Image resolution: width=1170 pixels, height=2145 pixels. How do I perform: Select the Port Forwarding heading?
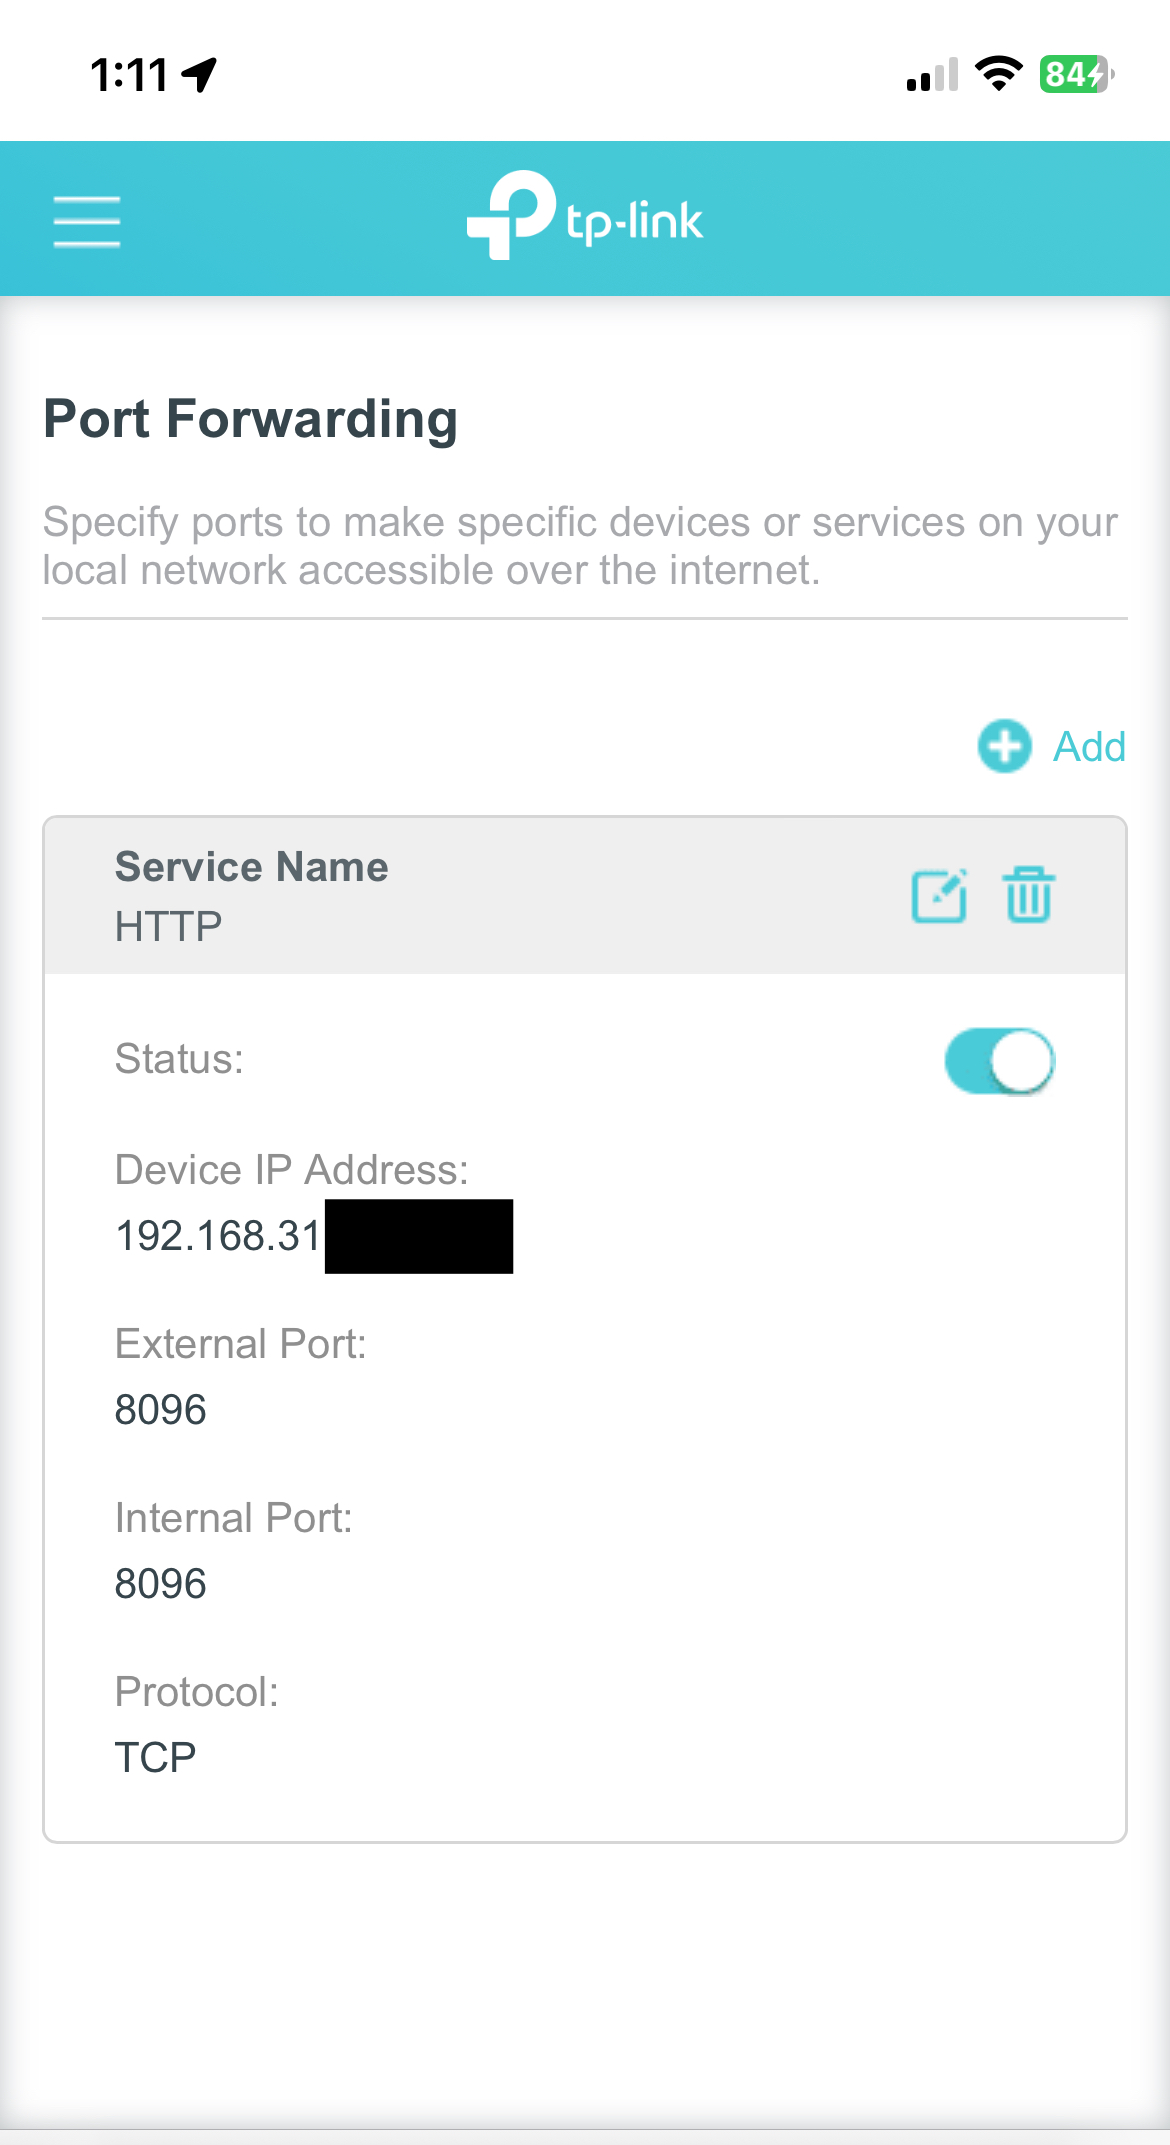coord(251,419)
